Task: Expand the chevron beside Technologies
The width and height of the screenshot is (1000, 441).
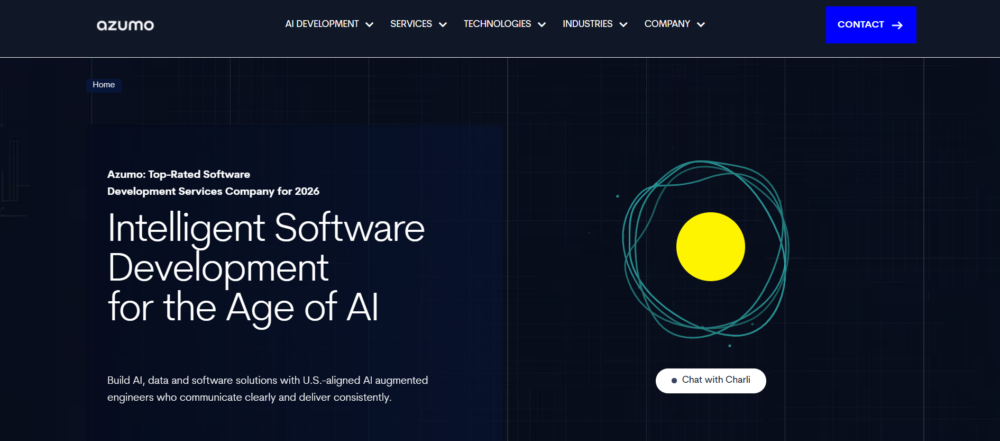Action: [541, 25]
